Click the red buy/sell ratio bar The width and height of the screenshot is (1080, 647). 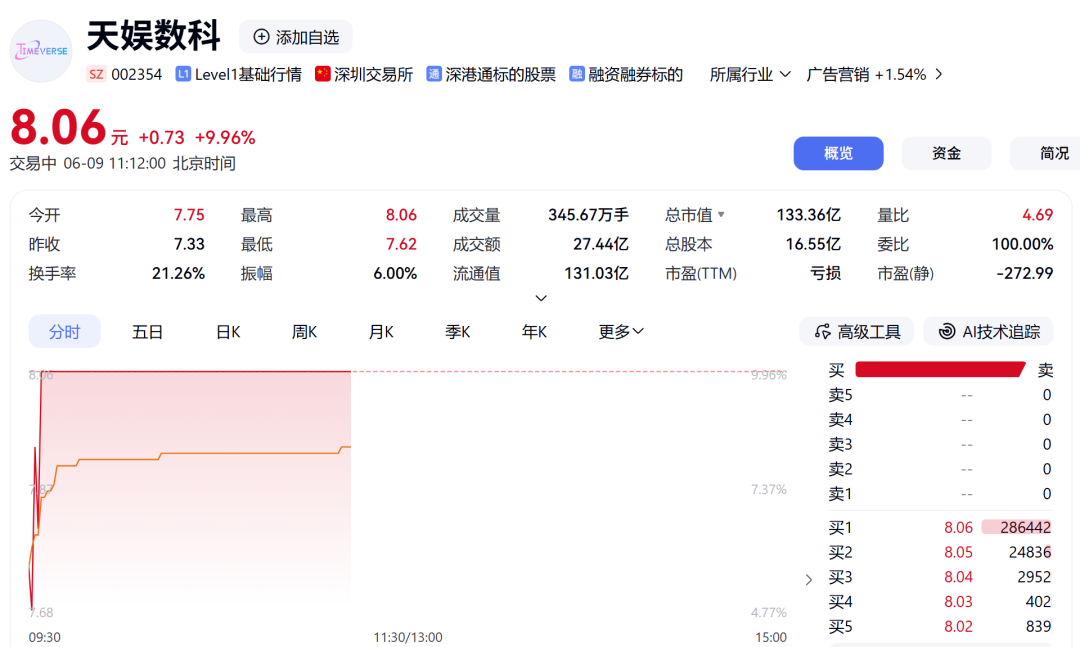coord(939,369)
